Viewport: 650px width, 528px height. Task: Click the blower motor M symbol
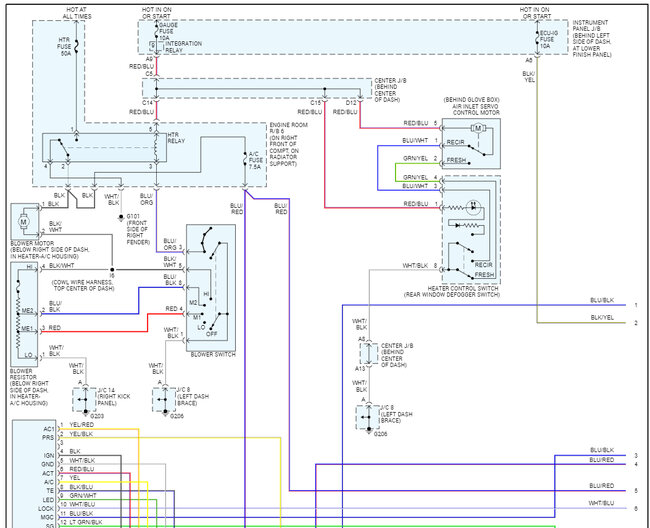click(x=23, y=222)
